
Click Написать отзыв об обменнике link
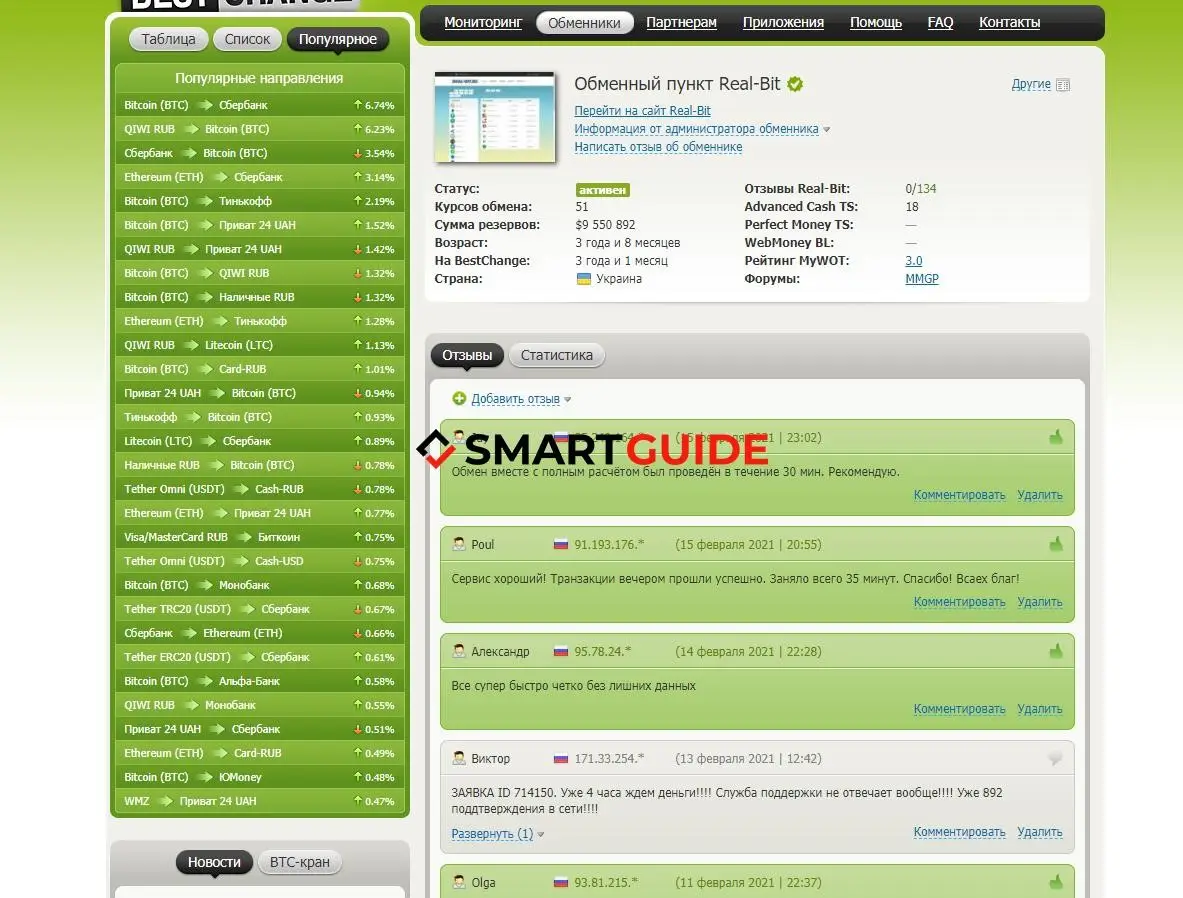657,147
